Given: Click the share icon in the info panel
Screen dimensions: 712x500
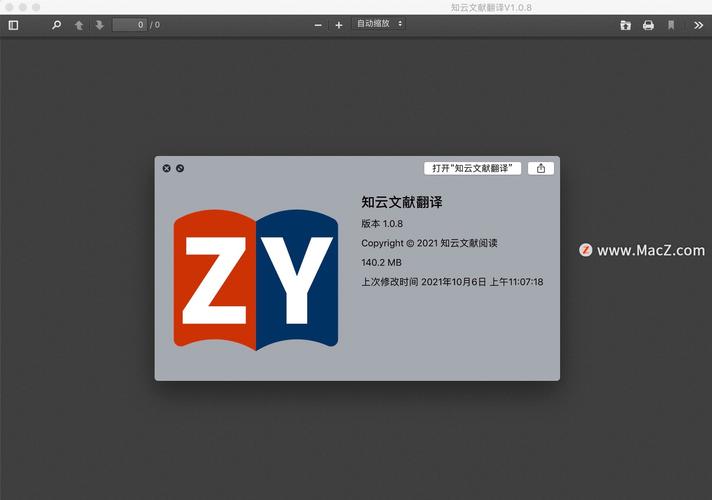Looking at the screenshot, I should pyautogui.click(x=541, y=168).
